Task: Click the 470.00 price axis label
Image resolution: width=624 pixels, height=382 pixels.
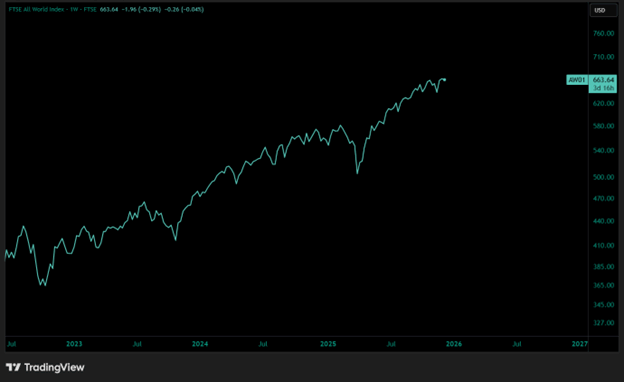Action: click(603, 198)
